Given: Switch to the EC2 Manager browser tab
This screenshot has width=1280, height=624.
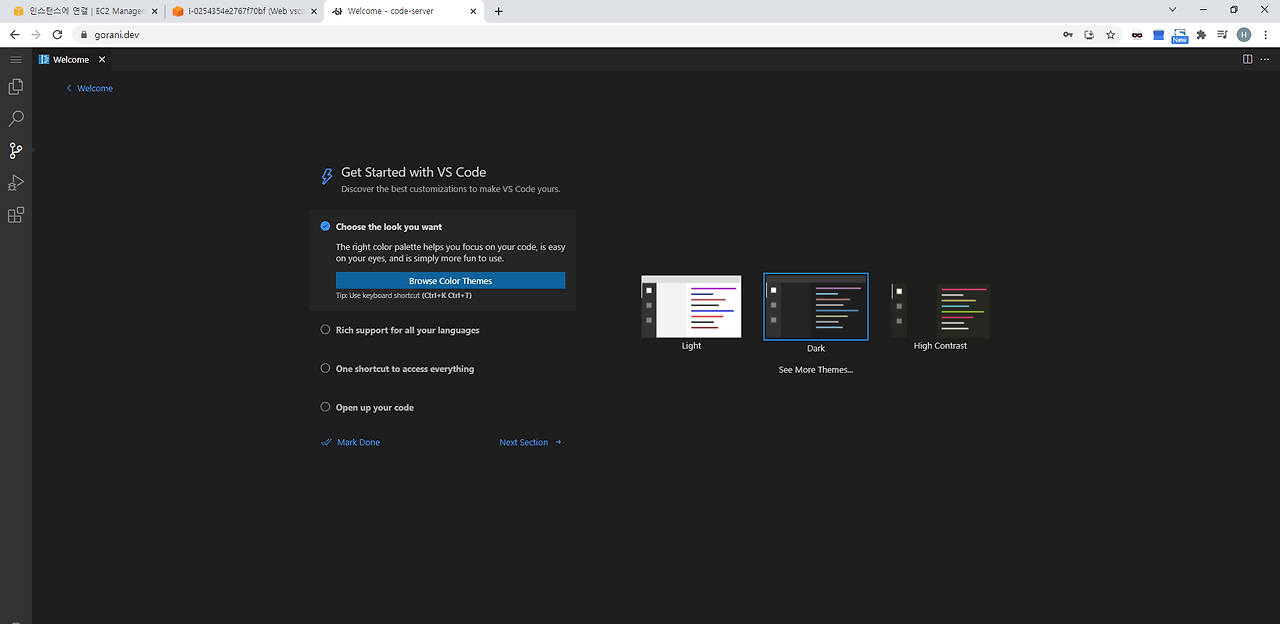Looking at the screenshot, I should pos(80,11).
